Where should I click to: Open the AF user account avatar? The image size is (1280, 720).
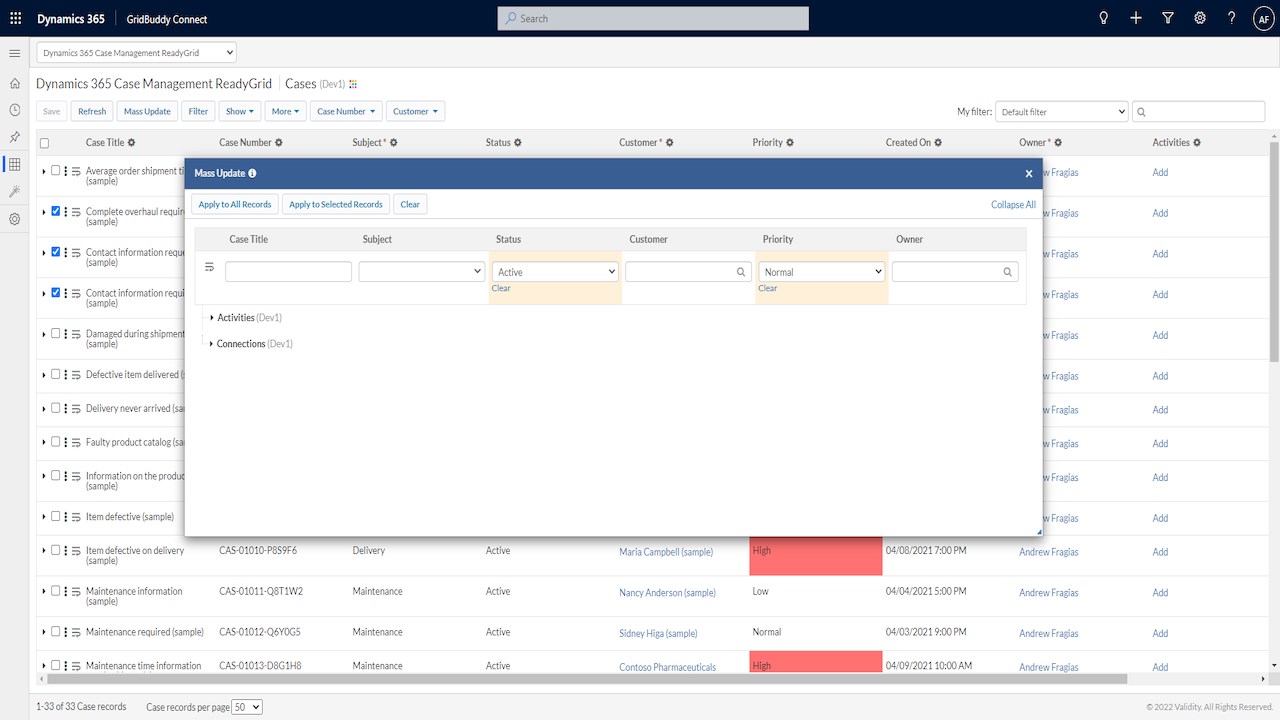point(1263,18)
